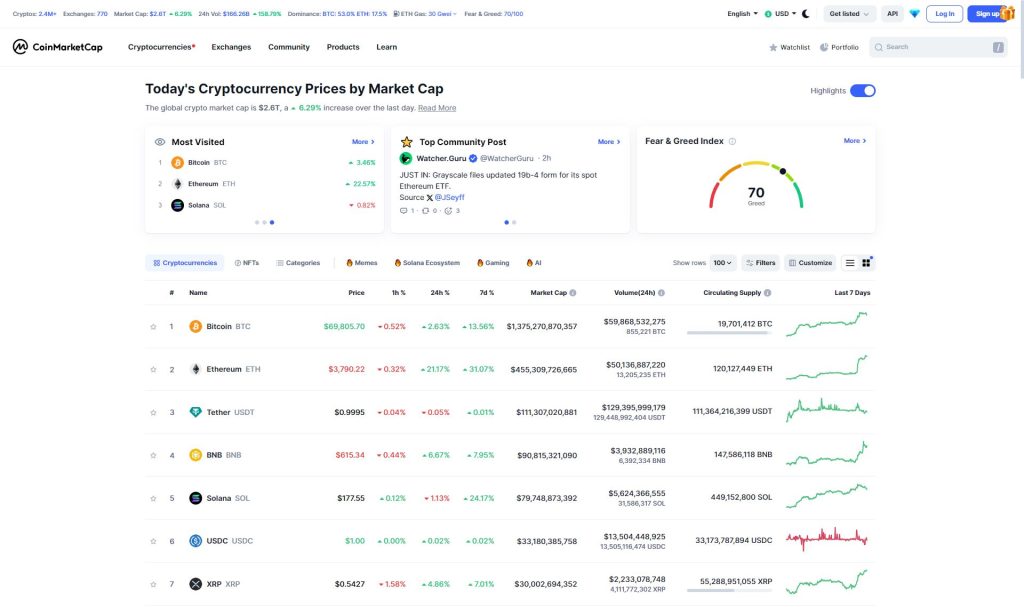
Task: Open the CoinMarketCap home logo
Action: tap(57, 47)
